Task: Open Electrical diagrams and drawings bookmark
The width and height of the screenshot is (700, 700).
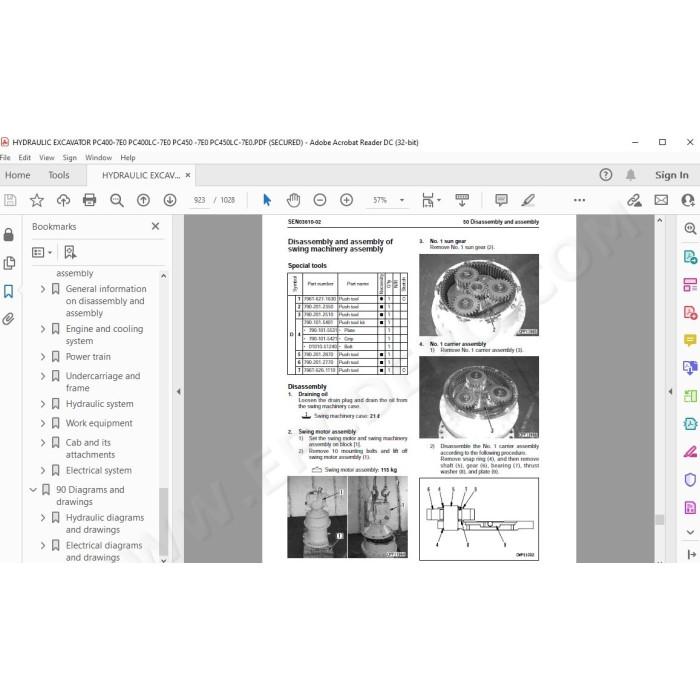Action: (x=104, y=551)
